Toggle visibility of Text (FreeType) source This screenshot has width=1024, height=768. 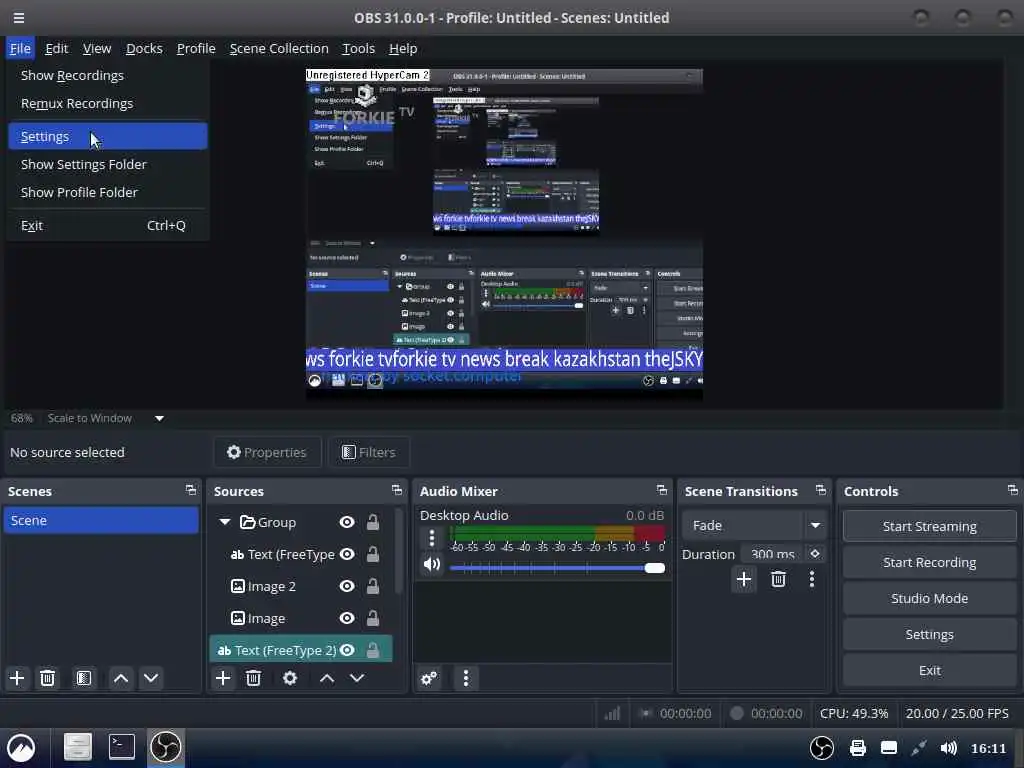coord(347,554)
